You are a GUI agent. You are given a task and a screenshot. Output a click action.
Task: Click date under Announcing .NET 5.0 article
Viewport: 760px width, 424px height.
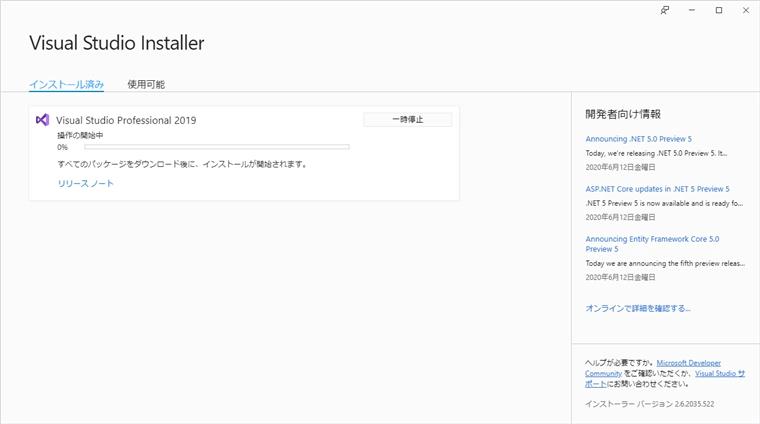620,167
